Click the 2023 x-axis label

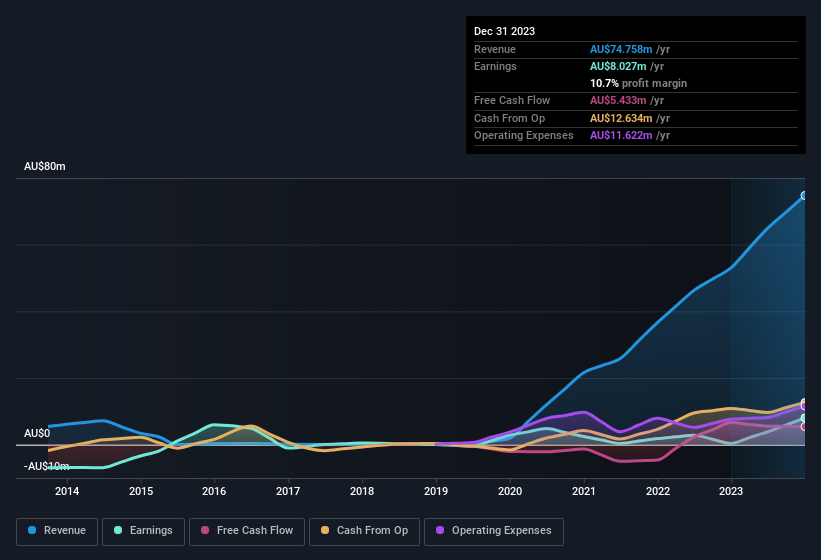pyautogui.click(x=731, y=491)
